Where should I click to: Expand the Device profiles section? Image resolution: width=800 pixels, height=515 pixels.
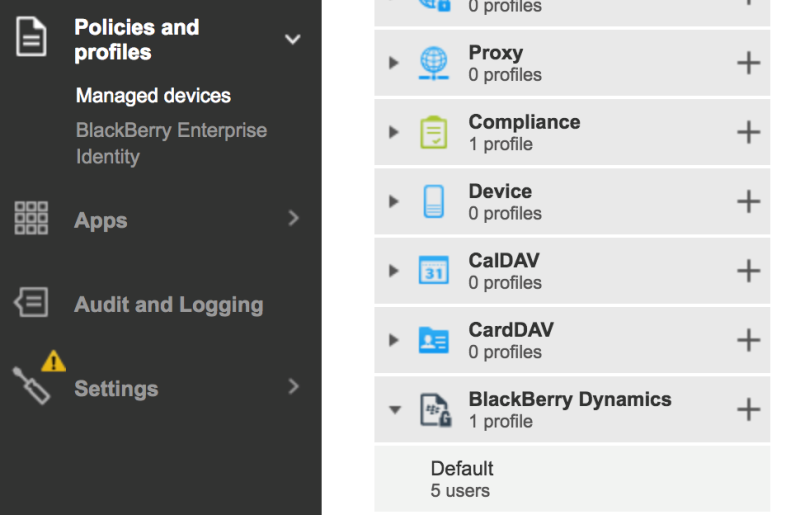(x=393, y=201)
